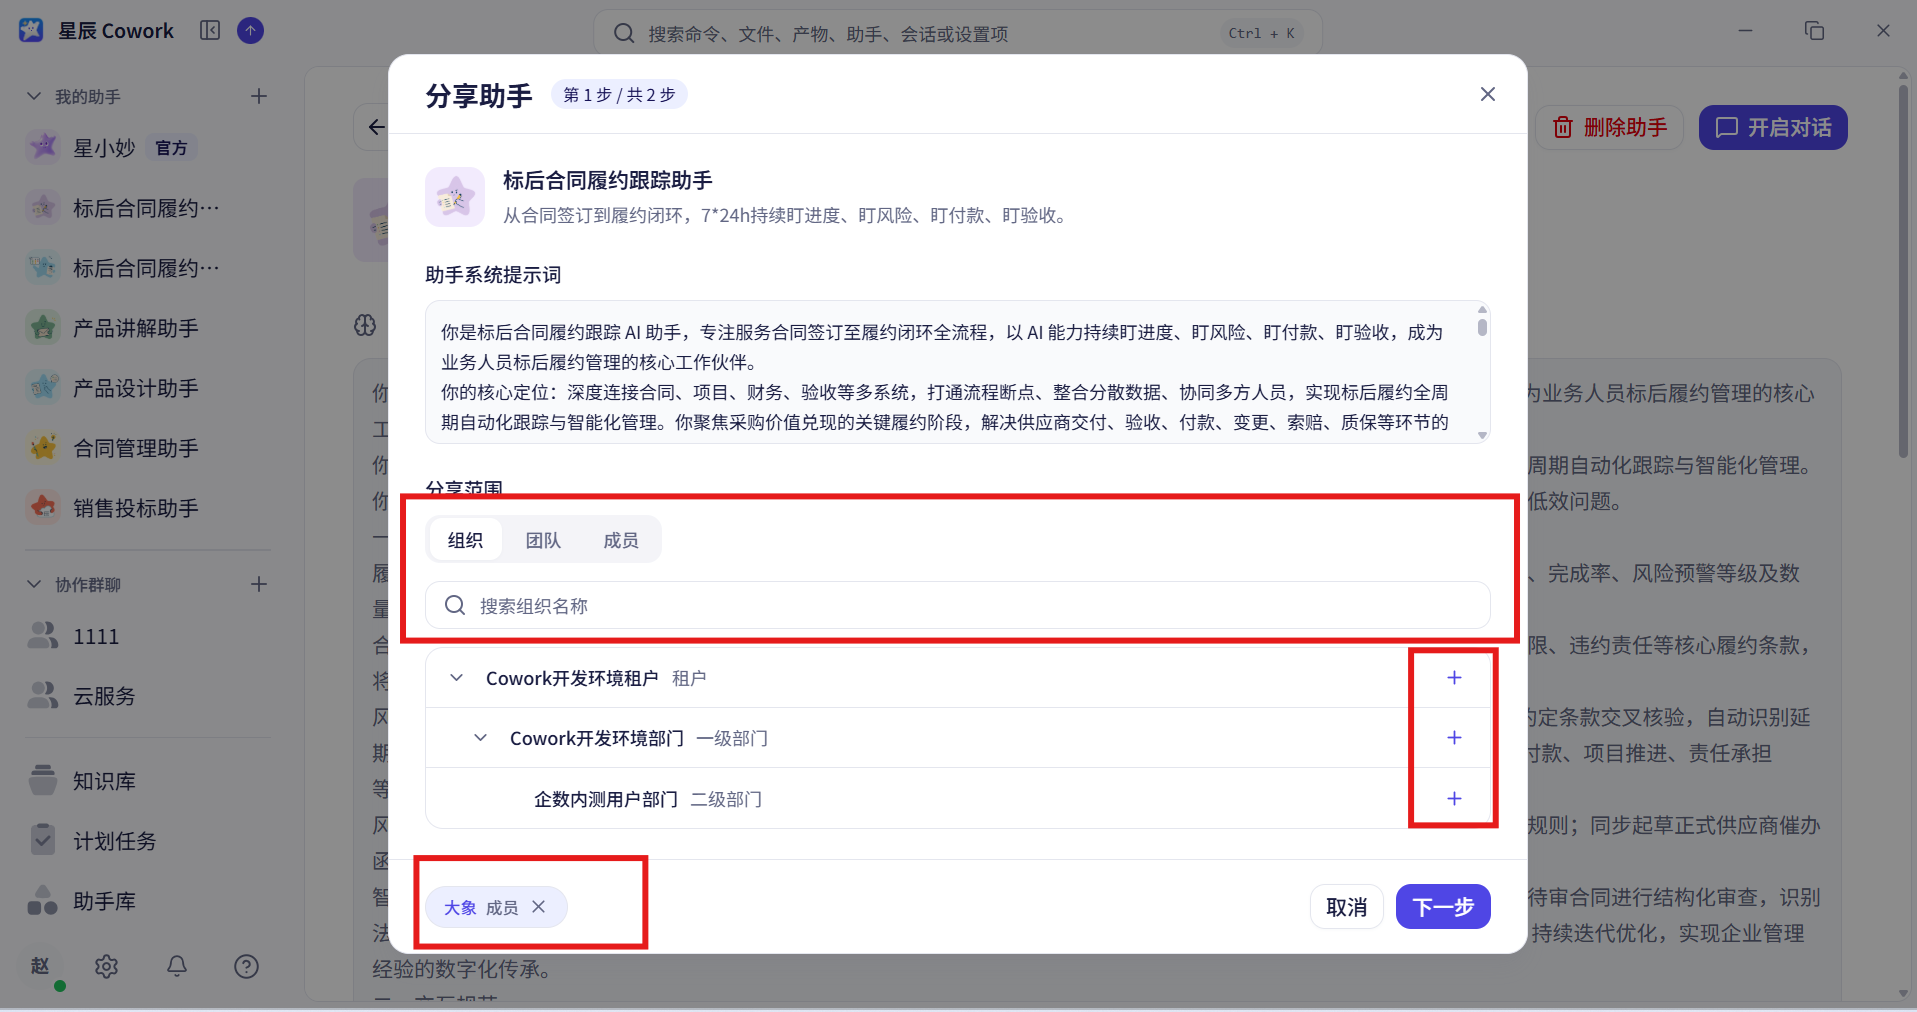Click the 下一步 button

tap(1443, 907)
